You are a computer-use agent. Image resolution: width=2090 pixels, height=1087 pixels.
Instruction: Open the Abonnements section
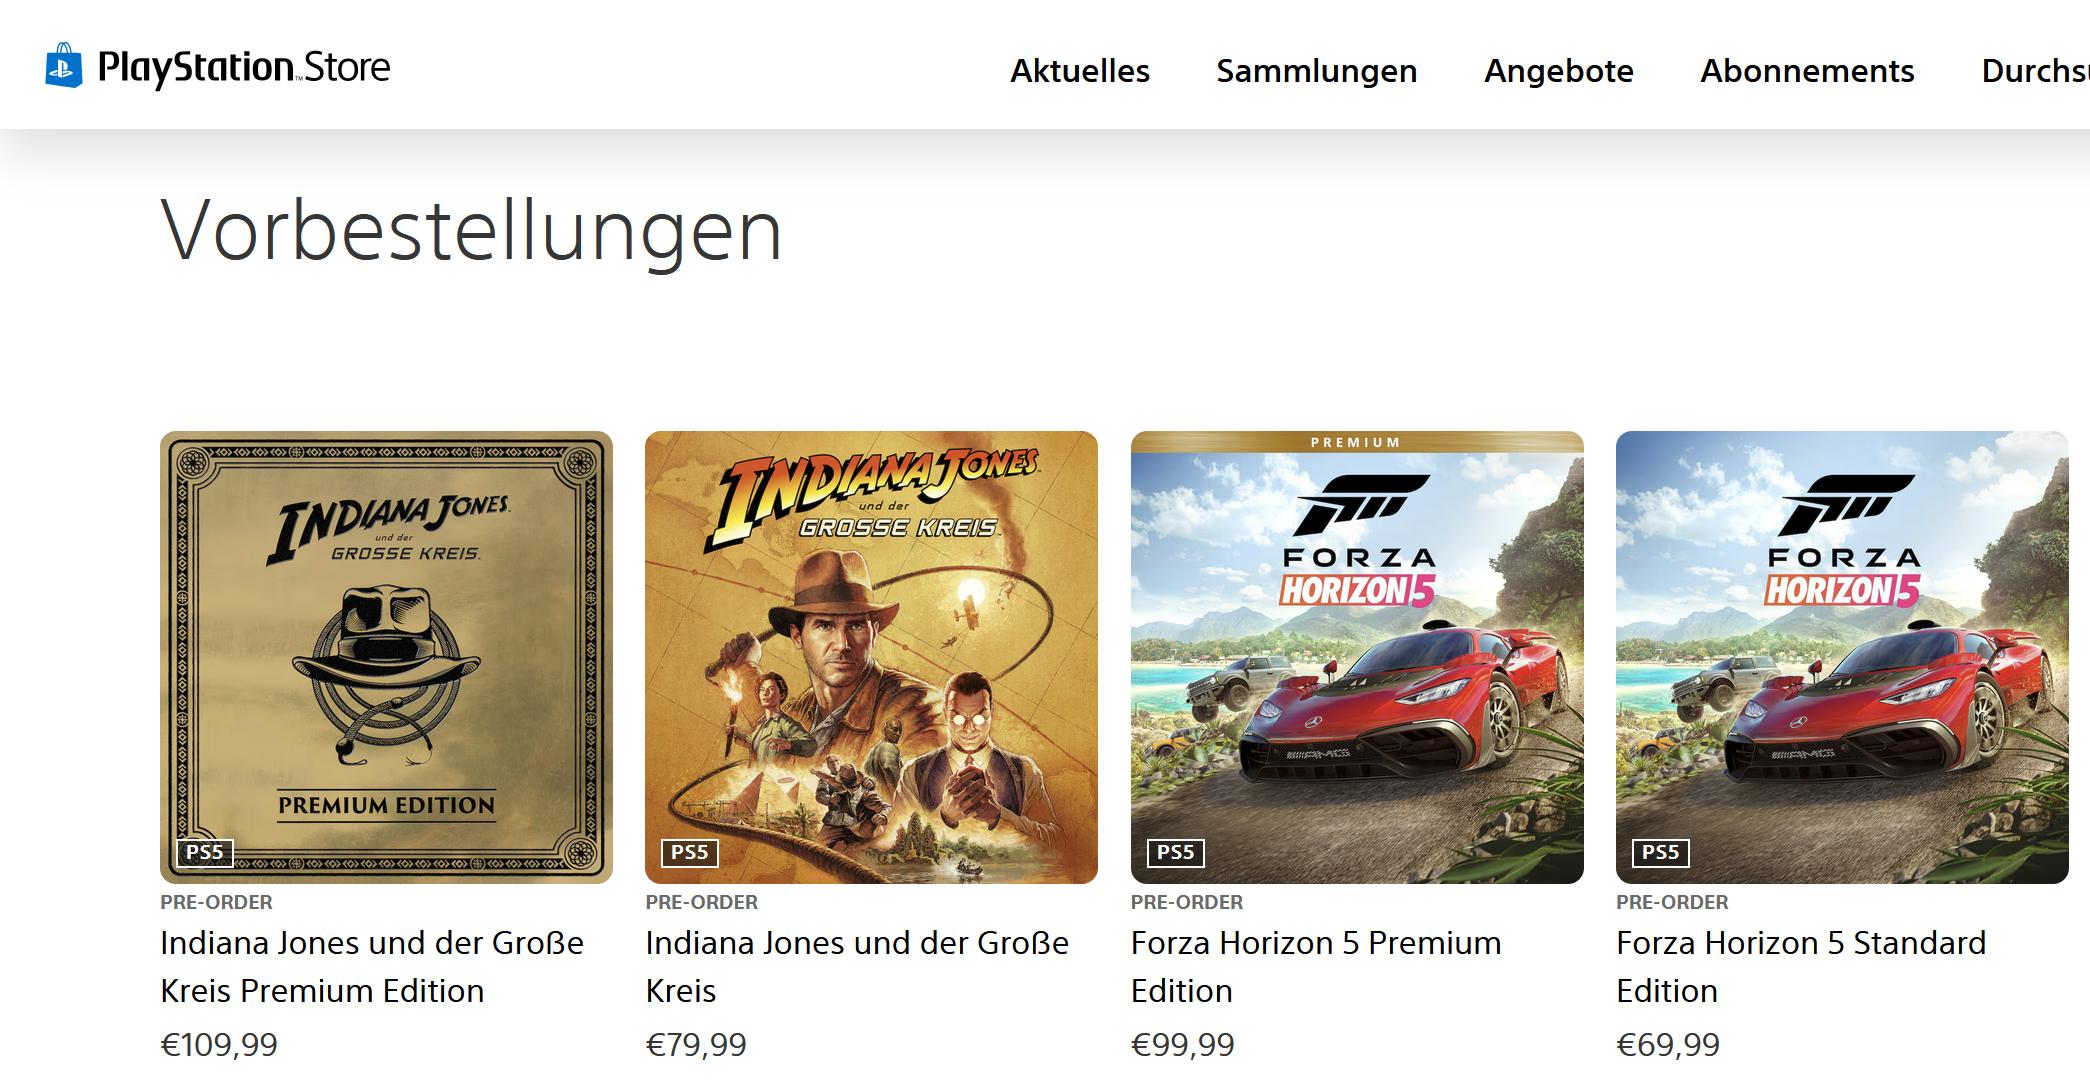tap(1807, 71)
